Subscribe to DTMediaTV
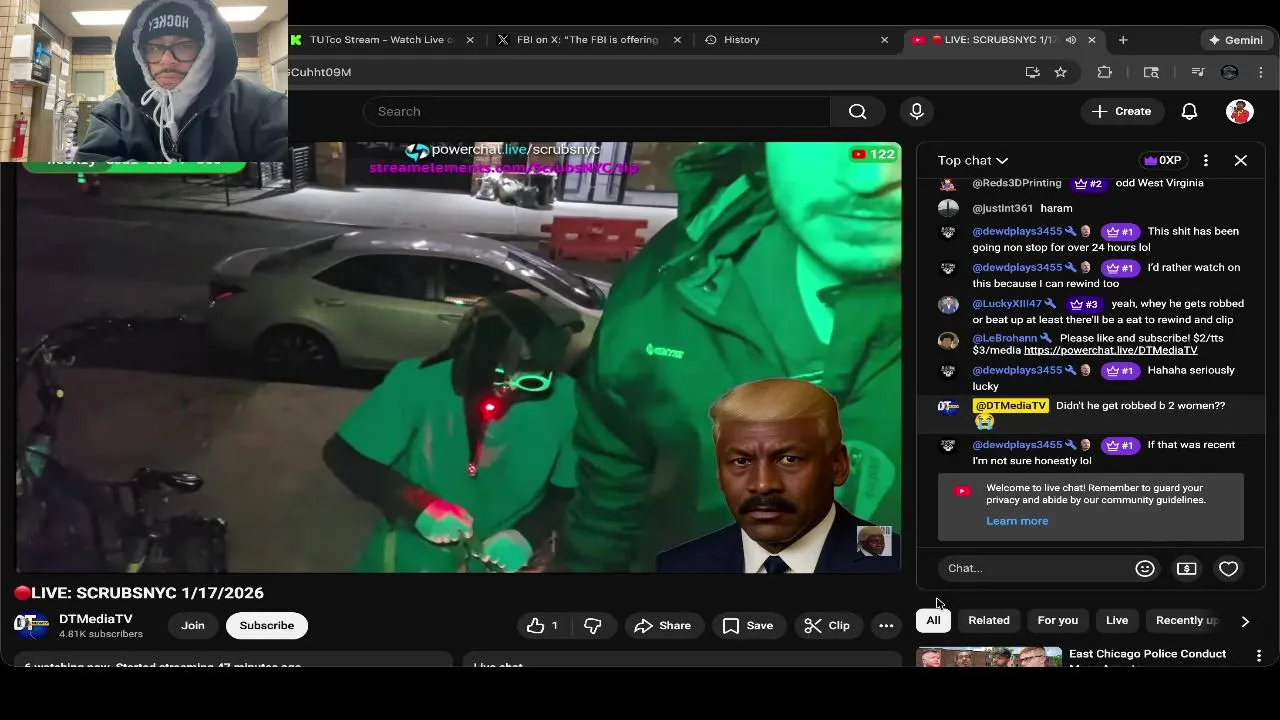Screen dimensions: 1280x720 tap(267, 625)
